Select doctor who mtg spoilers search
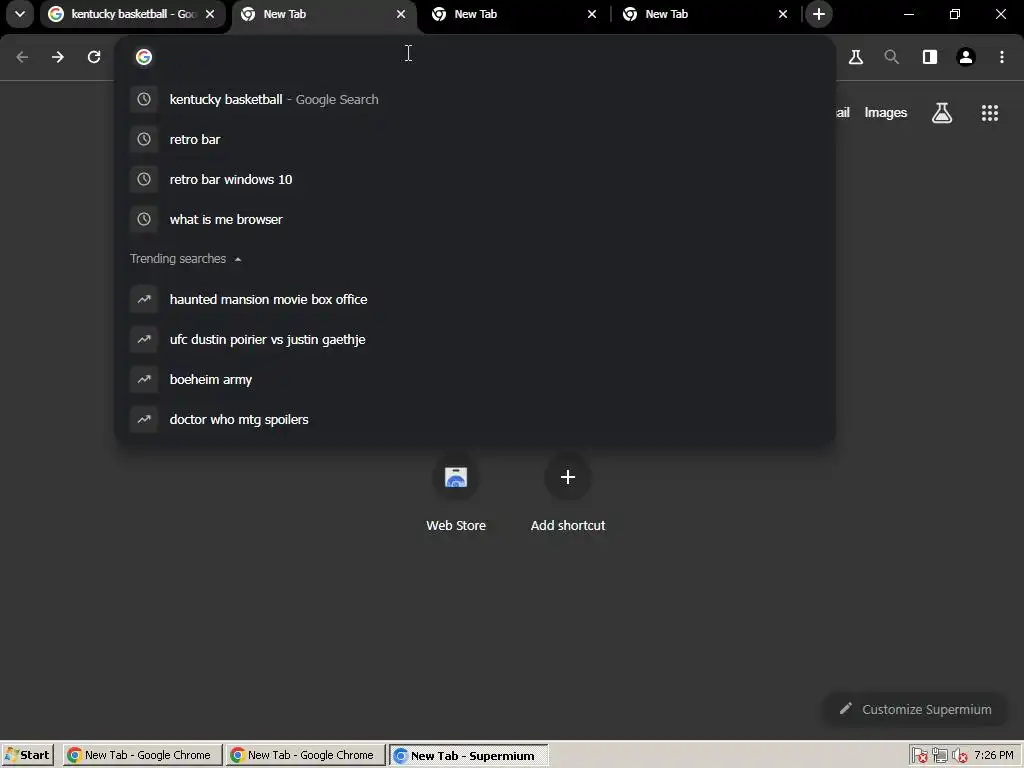Screen dimensions: 1024x768 475,419
